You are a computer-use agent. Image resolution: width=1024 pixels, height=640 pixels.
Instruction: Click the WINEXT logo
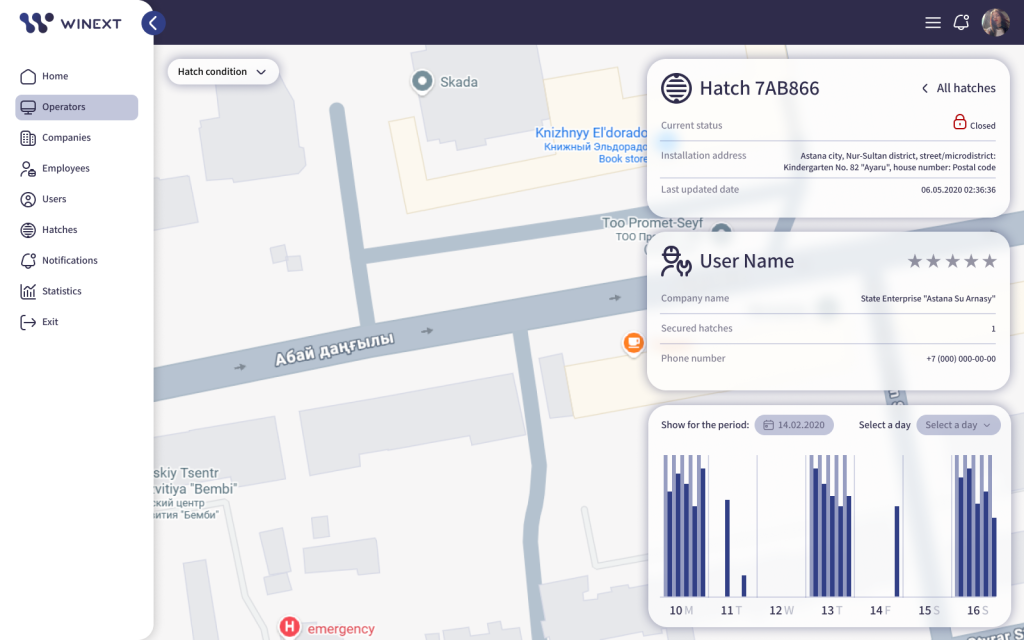[68, 22]
